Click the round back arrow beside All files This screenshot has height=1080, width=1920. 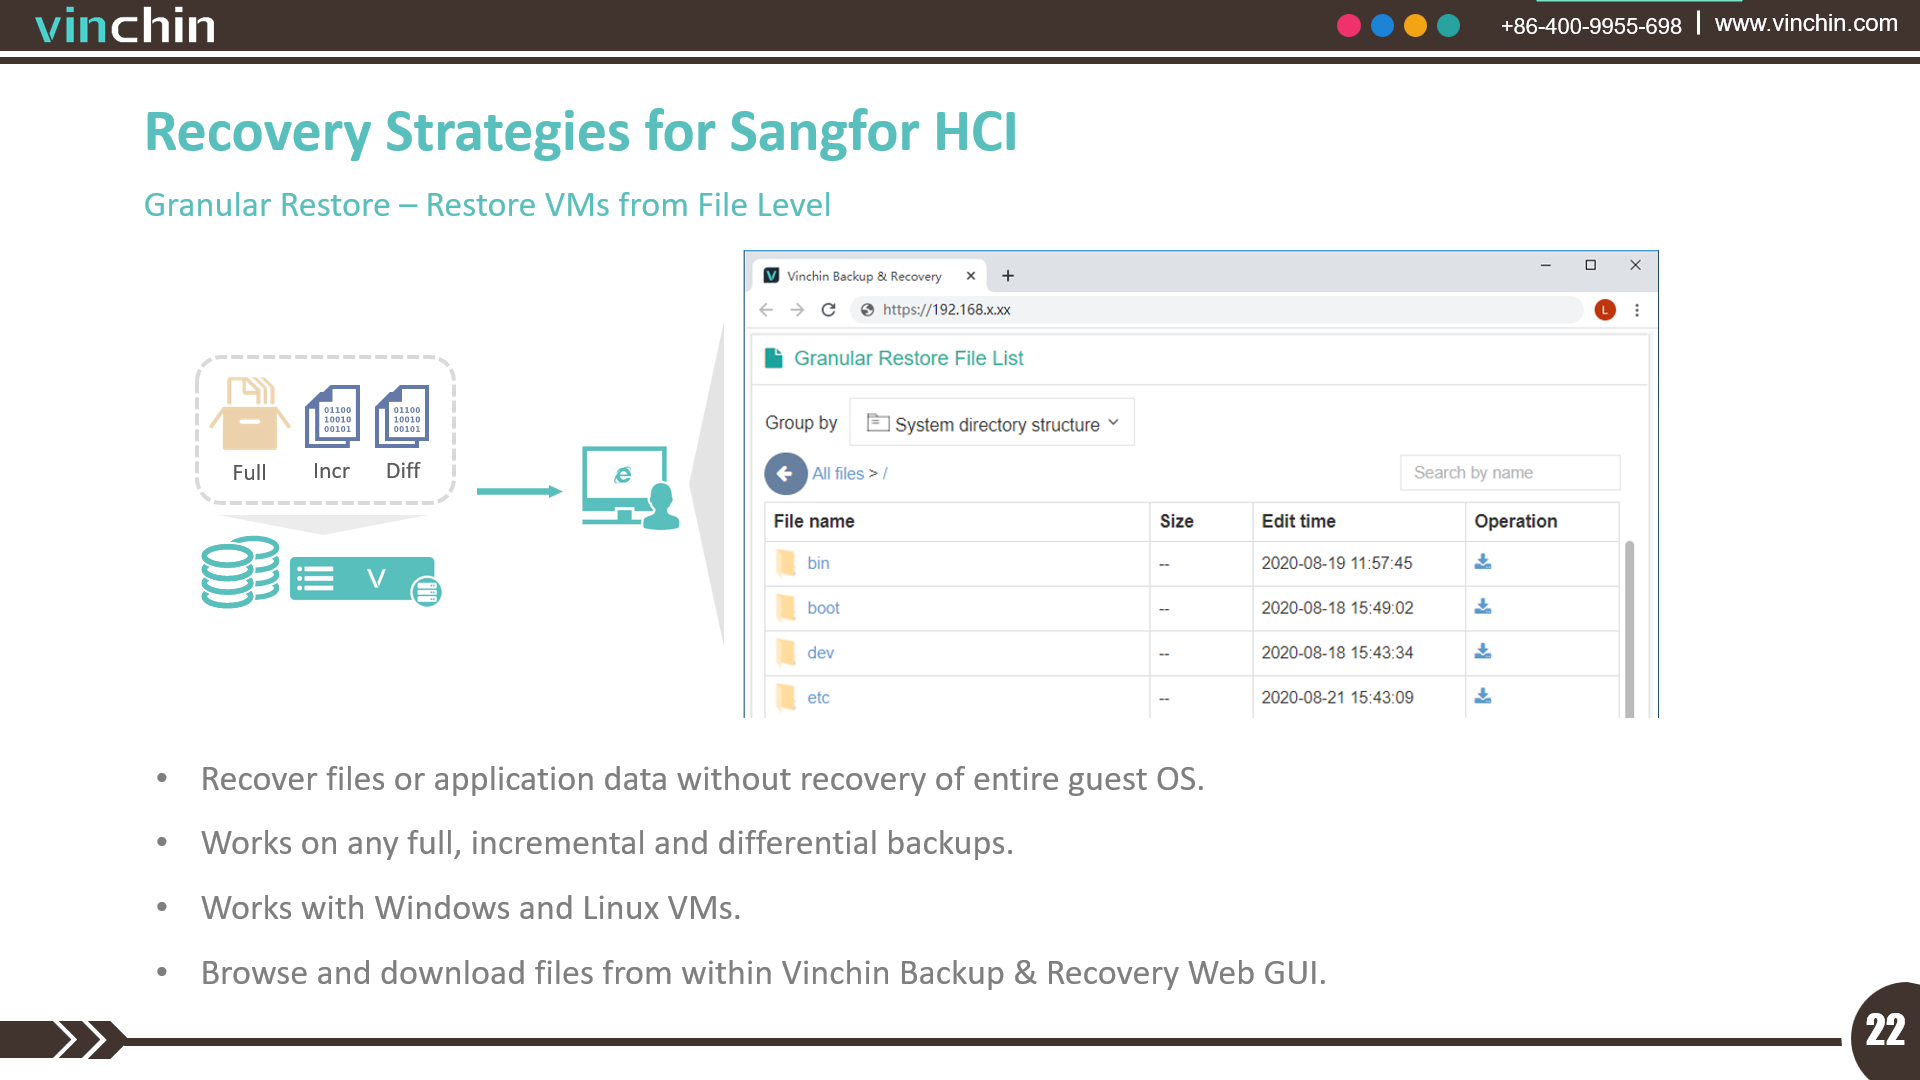(786, 474)
